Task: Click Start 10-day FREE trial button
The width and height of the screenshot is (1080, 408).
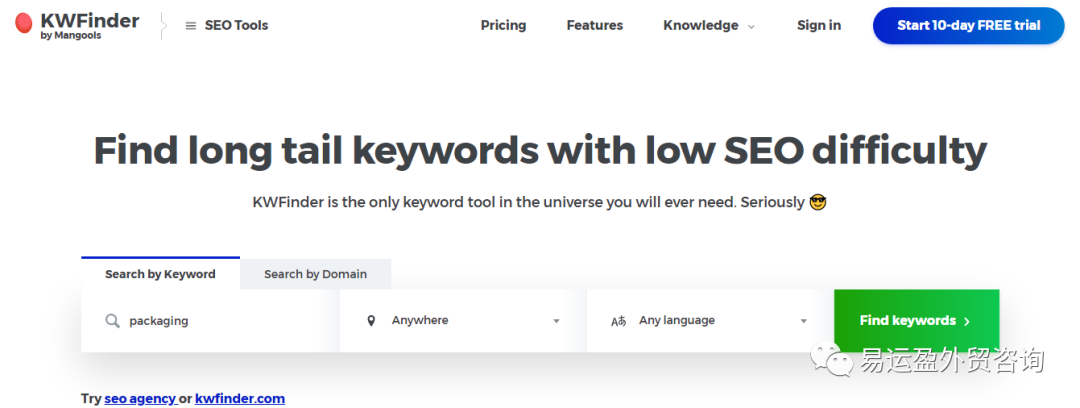Action: pyautogui.click(x=968, y=26)
